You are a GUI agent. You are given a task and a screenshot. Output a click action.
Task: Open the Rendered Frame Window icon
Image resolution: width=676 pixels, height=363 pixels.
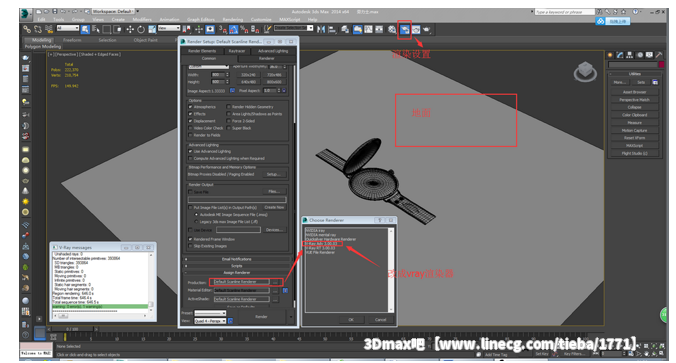tap(416, 29)
